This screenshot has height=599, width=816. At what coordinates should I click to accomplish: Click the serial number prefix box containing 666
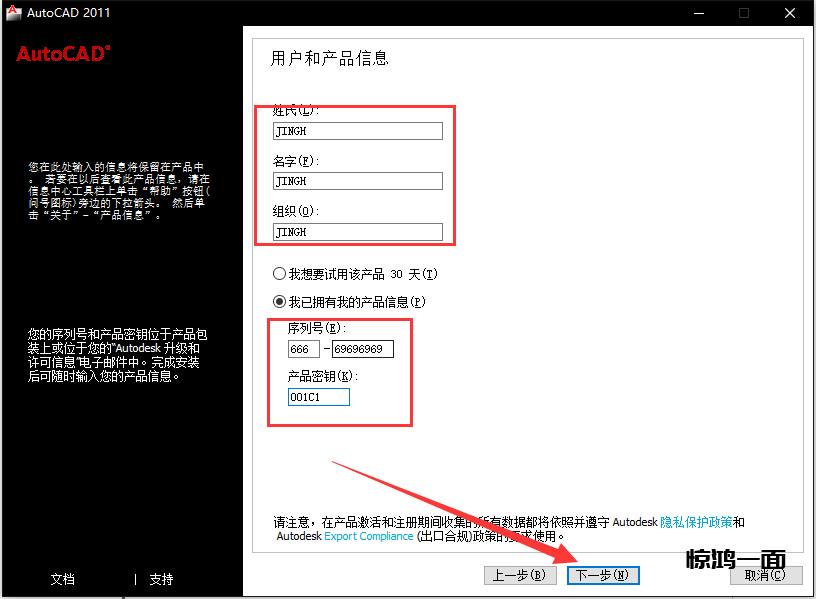point(303,349)
